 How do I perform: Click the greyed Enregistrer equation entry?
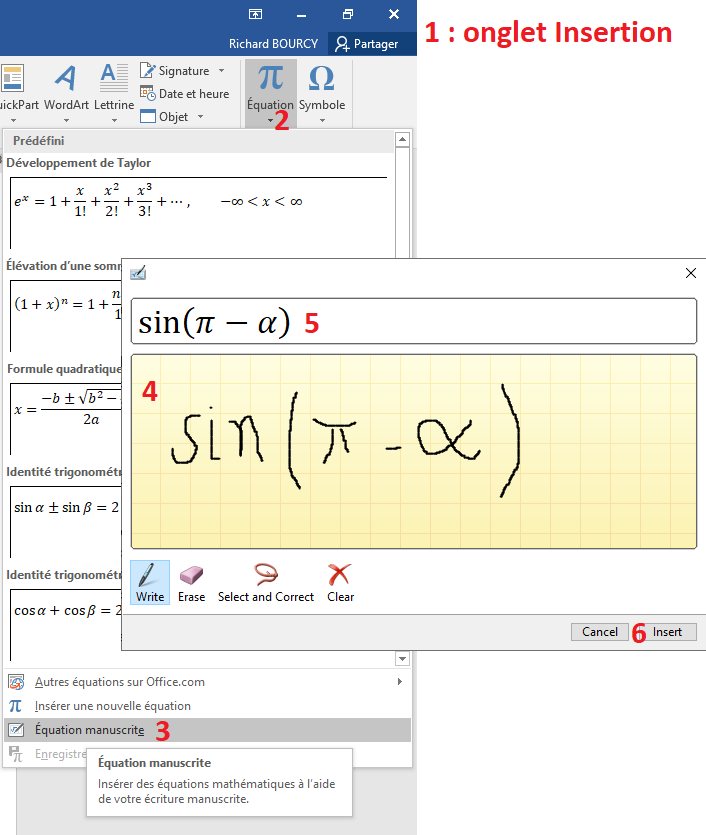(47, 754)
